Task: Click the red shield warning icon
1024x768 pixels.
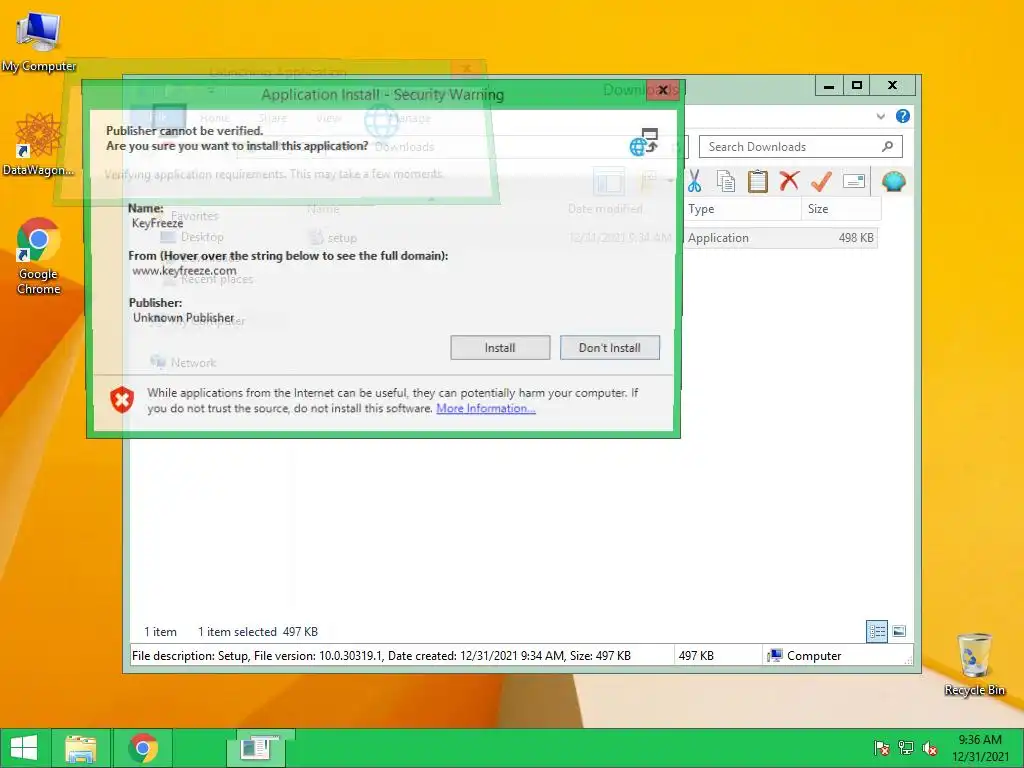Action: click(x=121, y=400)
